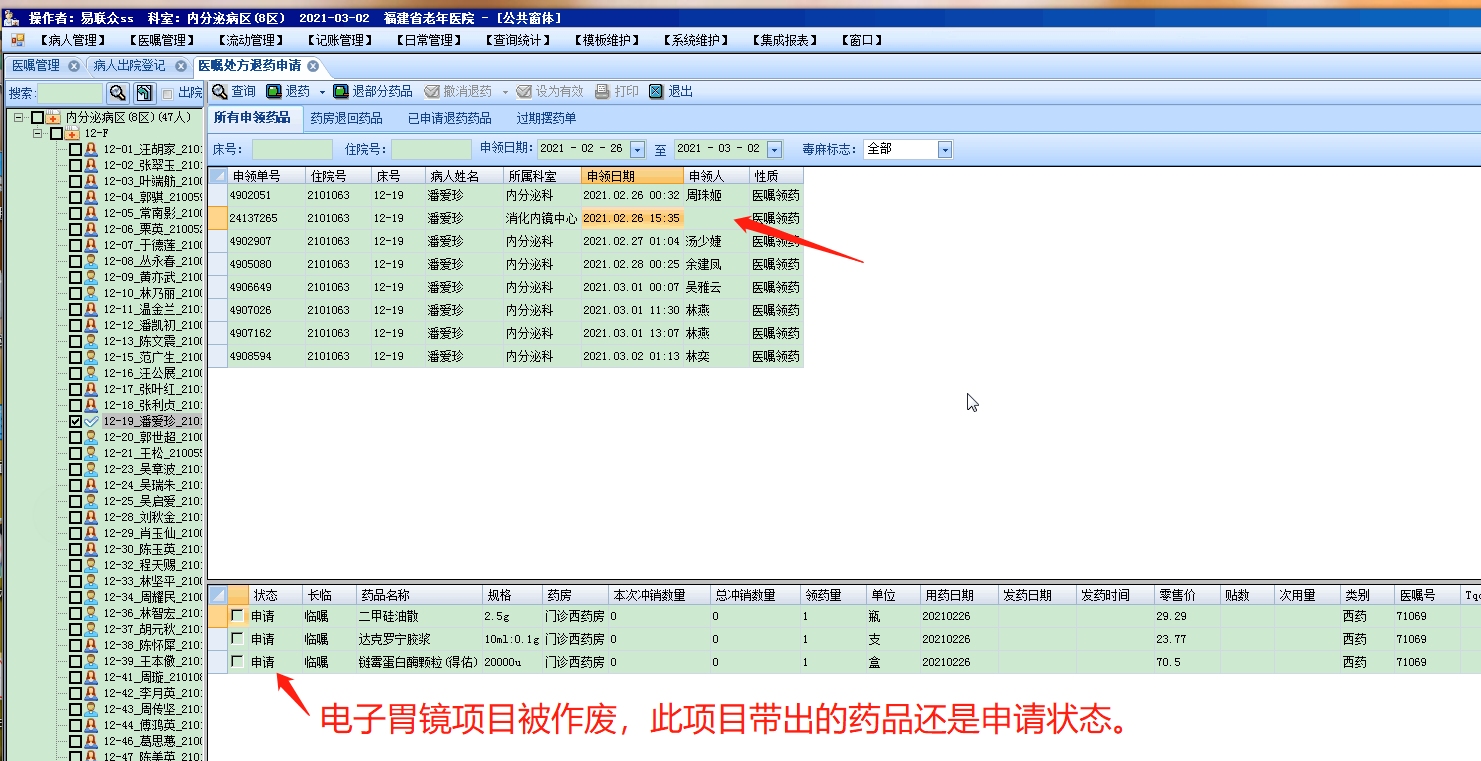Open the 【系统维护】 menu
The image size is (1481, 761).
pos(695,40)
